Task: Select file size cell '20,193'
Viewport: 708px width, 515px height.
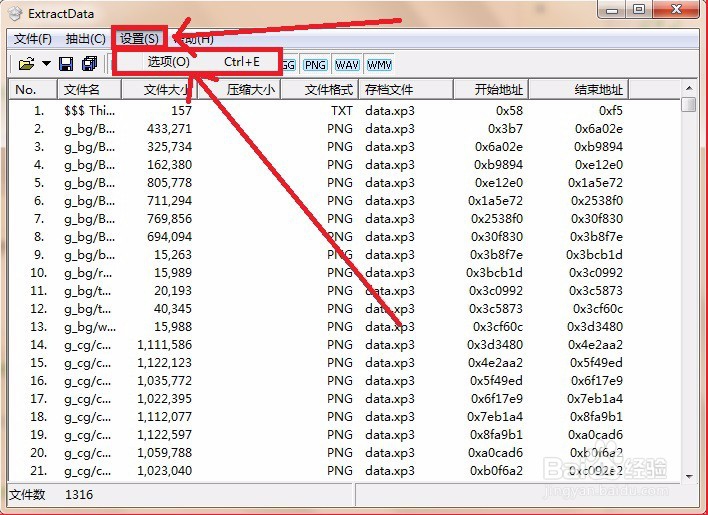Action: (173, 291)
